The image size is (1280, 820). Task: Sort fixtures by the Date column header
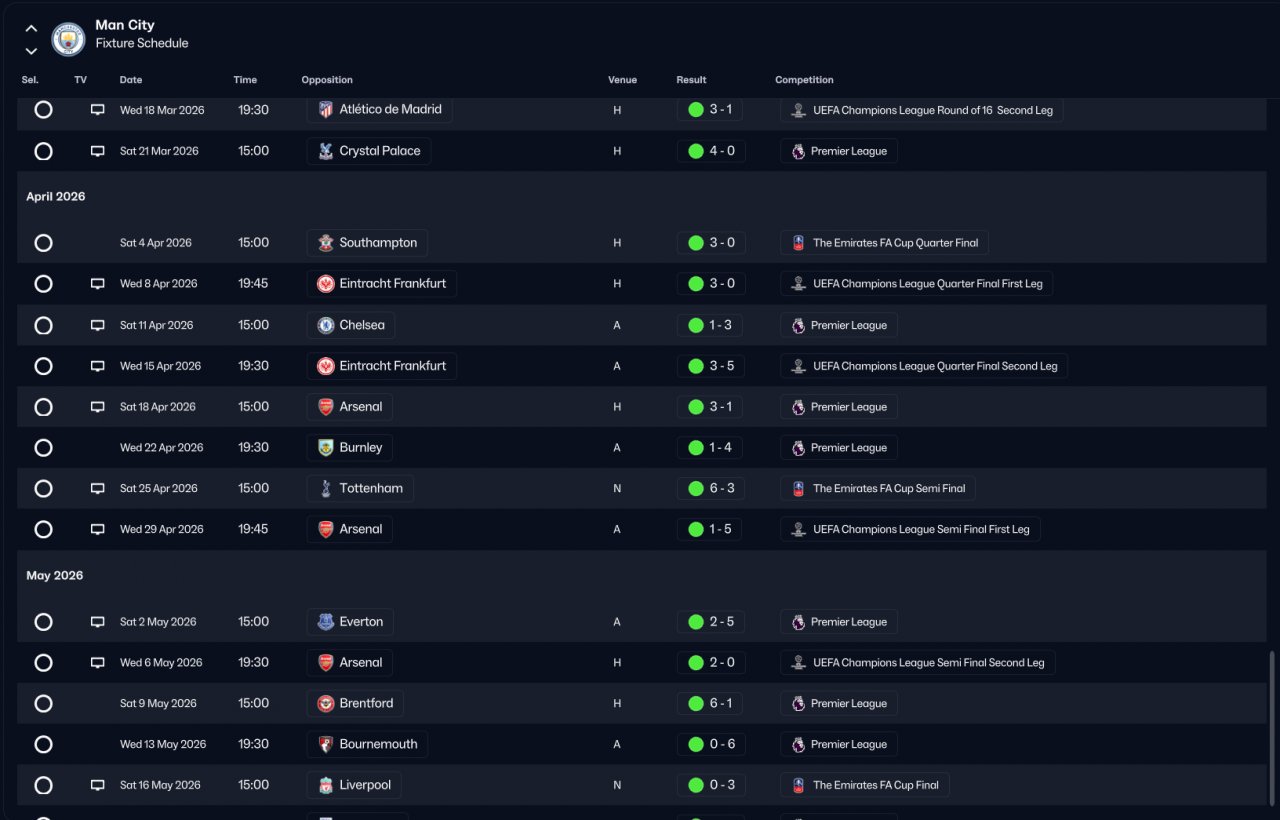[131, 80]
